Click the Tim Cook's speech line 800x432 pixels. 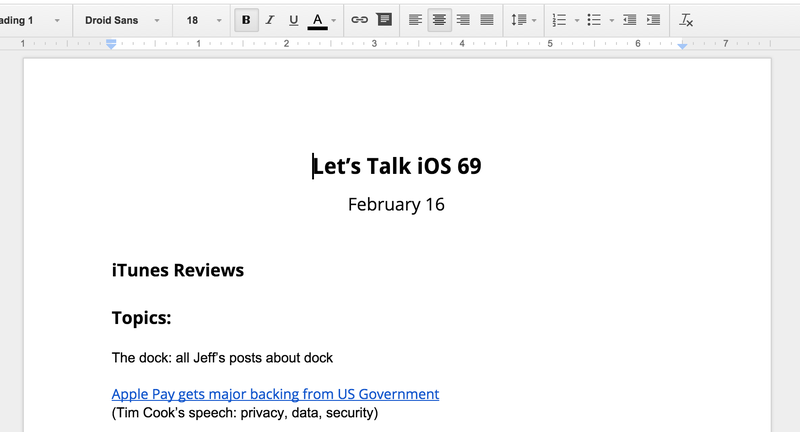point(245,413)
